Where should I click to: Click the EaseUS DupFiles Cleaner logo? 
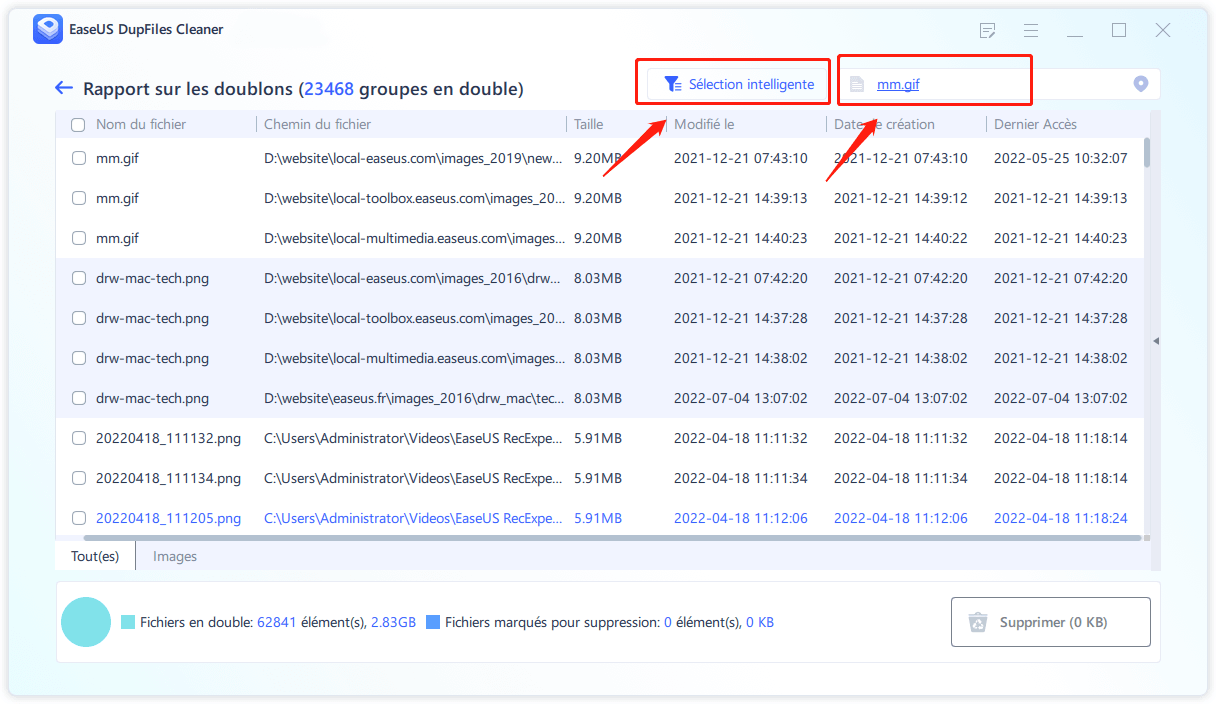coord(47,30)
